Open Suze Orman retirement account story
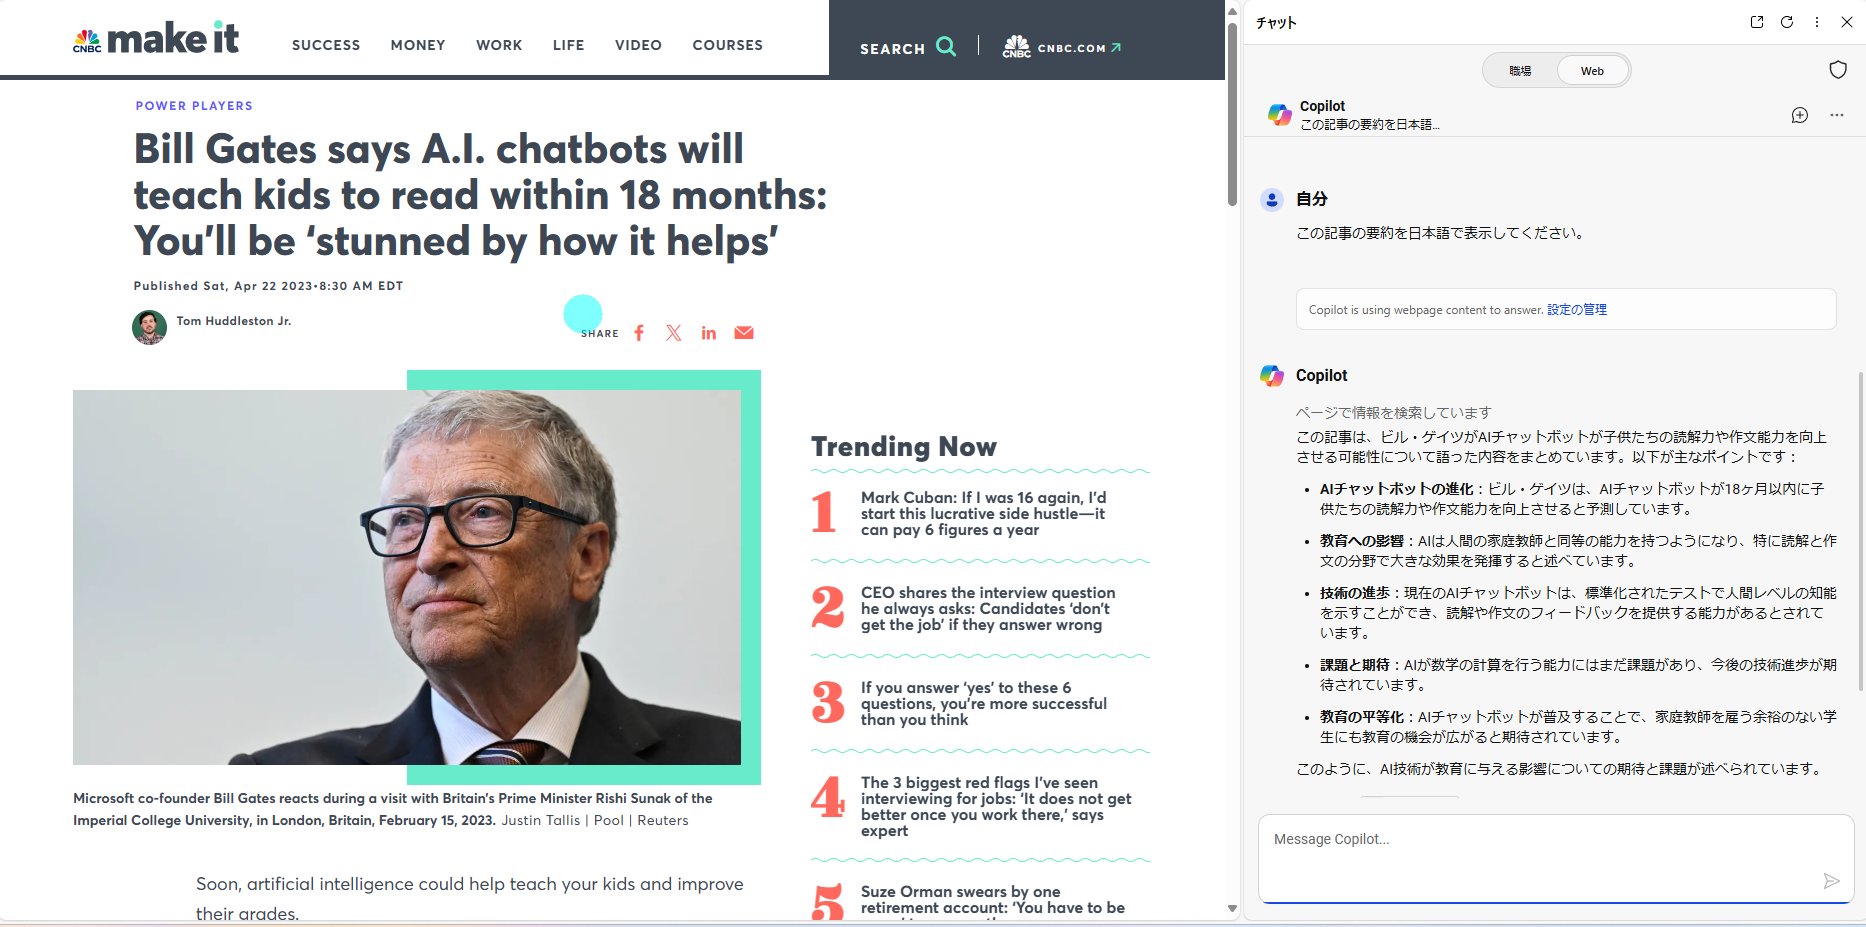 point(993,900)
